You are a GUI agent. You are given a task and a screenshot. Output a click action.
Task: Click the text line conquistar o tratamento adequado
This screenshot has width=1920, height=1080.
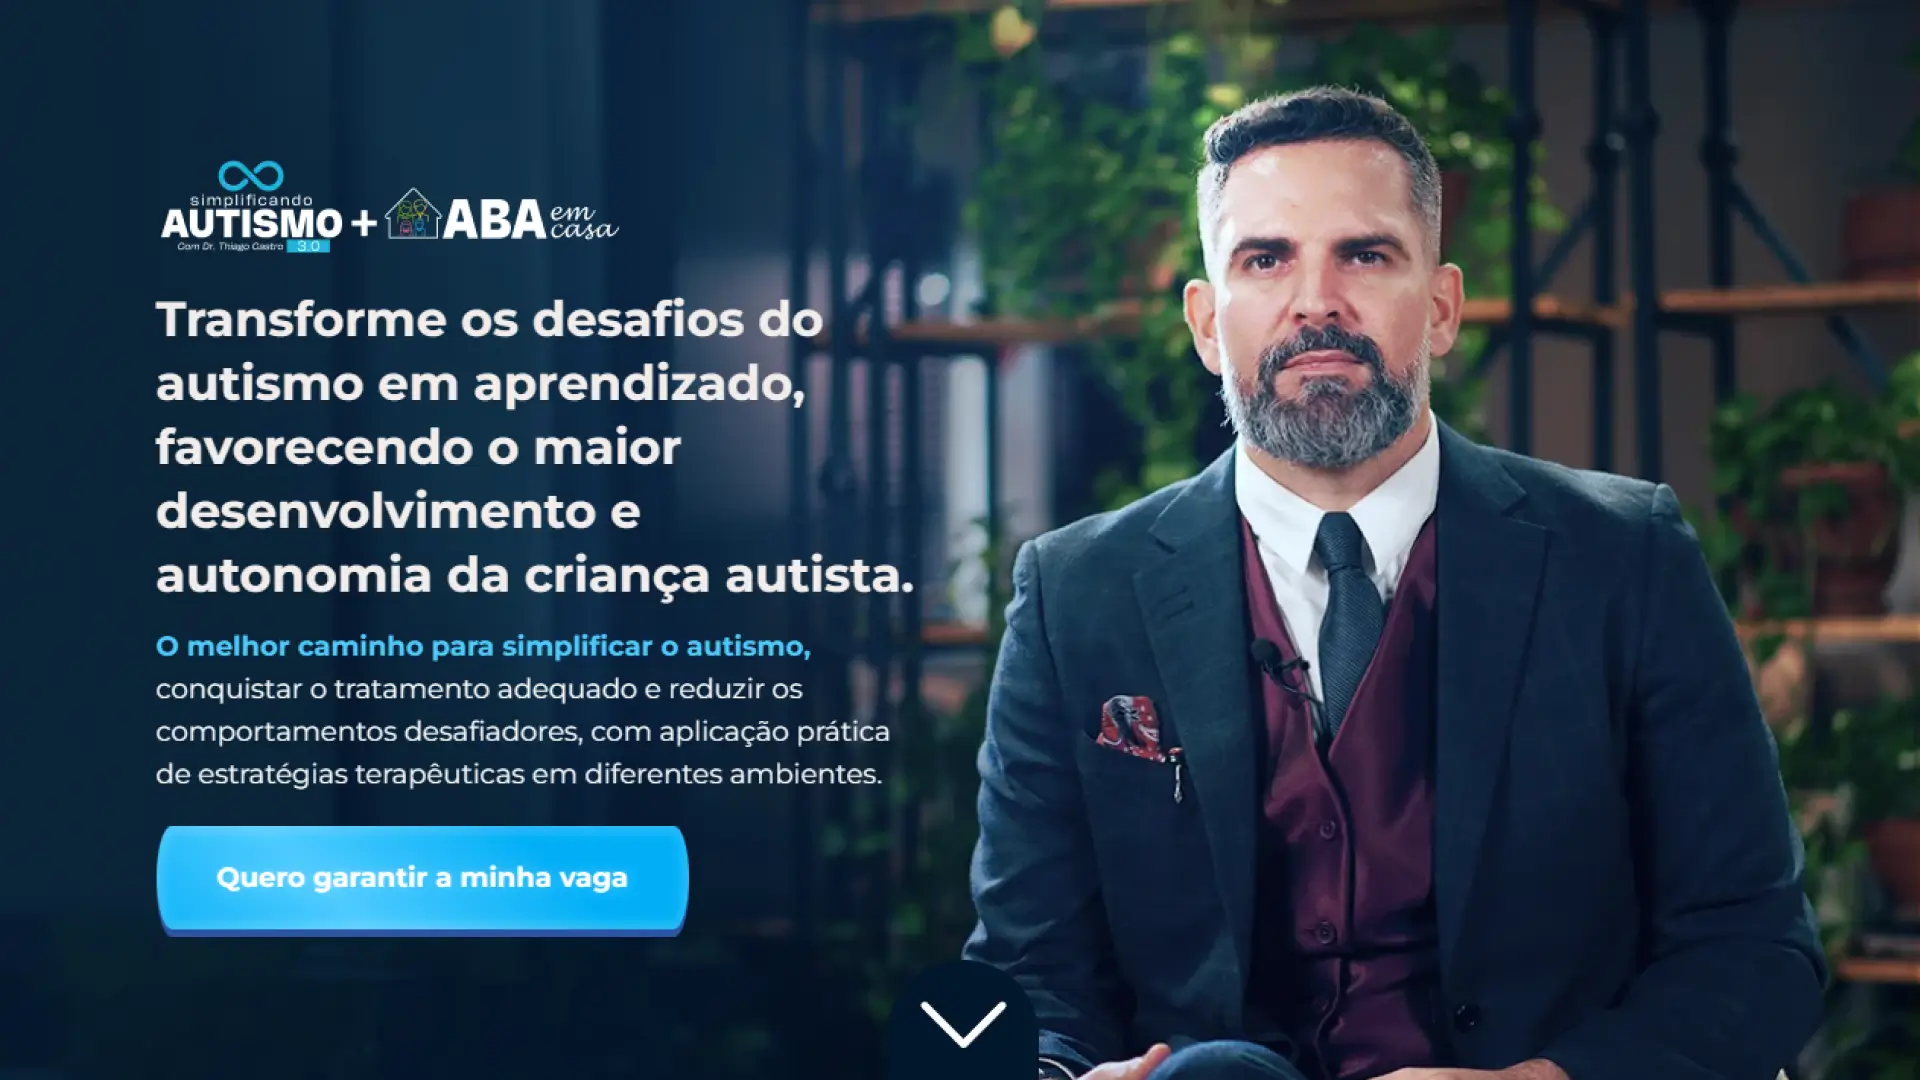pyautogui.click(x=479, y=690)
